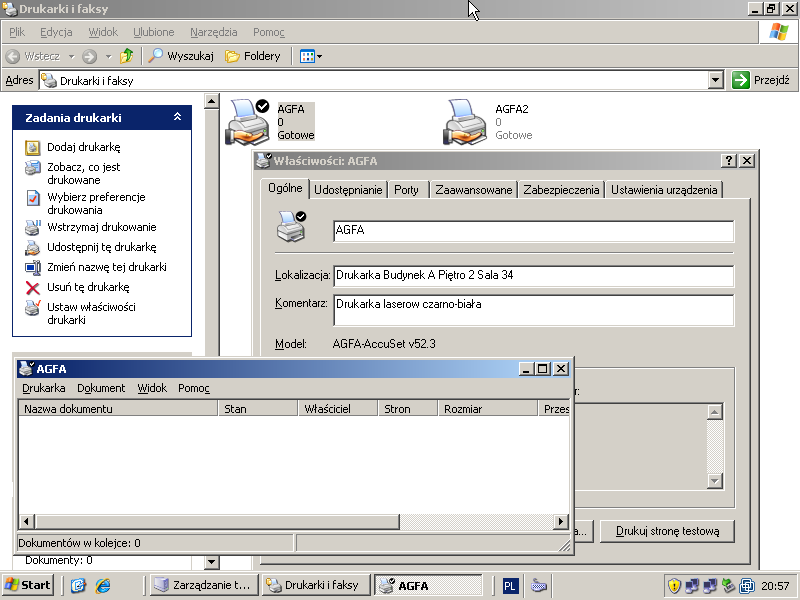Open the Pomoc menu in Drukarki i faksy

[x=269, y=32]
